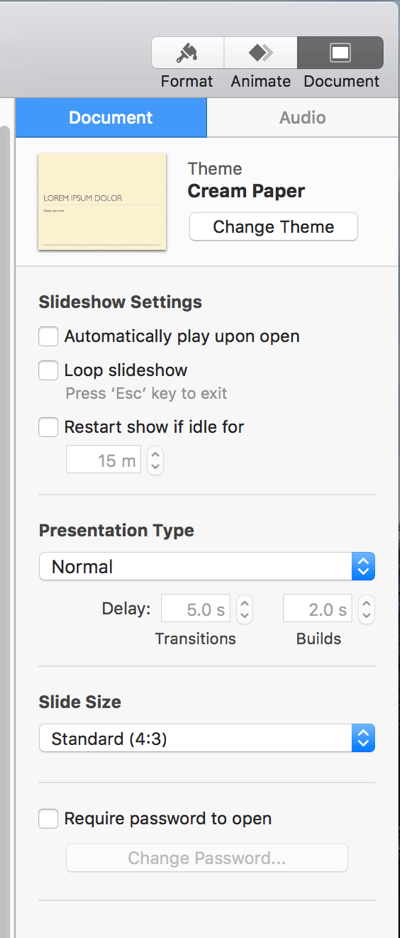
Task: Click the idle time stepper arrows
Action: 155,461
